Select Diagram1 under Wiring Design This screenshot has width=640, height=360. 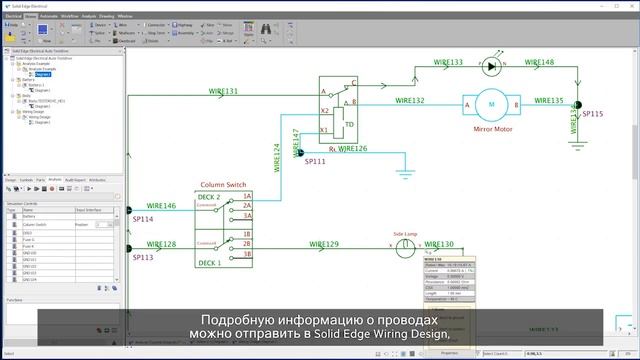pyautogui.click(x=42, y=122)
